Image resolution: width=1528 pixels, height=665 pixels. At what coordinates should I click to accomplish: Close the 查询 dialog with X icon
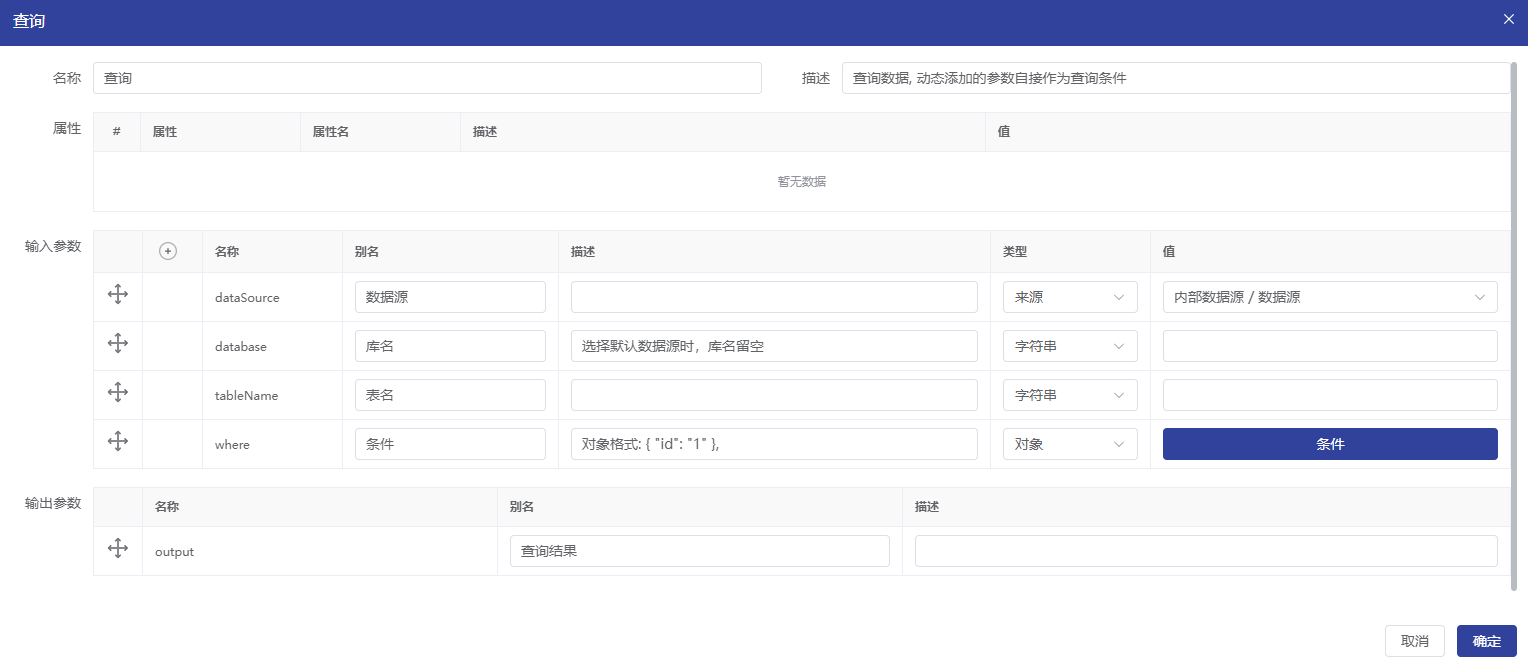(1508, 19)
